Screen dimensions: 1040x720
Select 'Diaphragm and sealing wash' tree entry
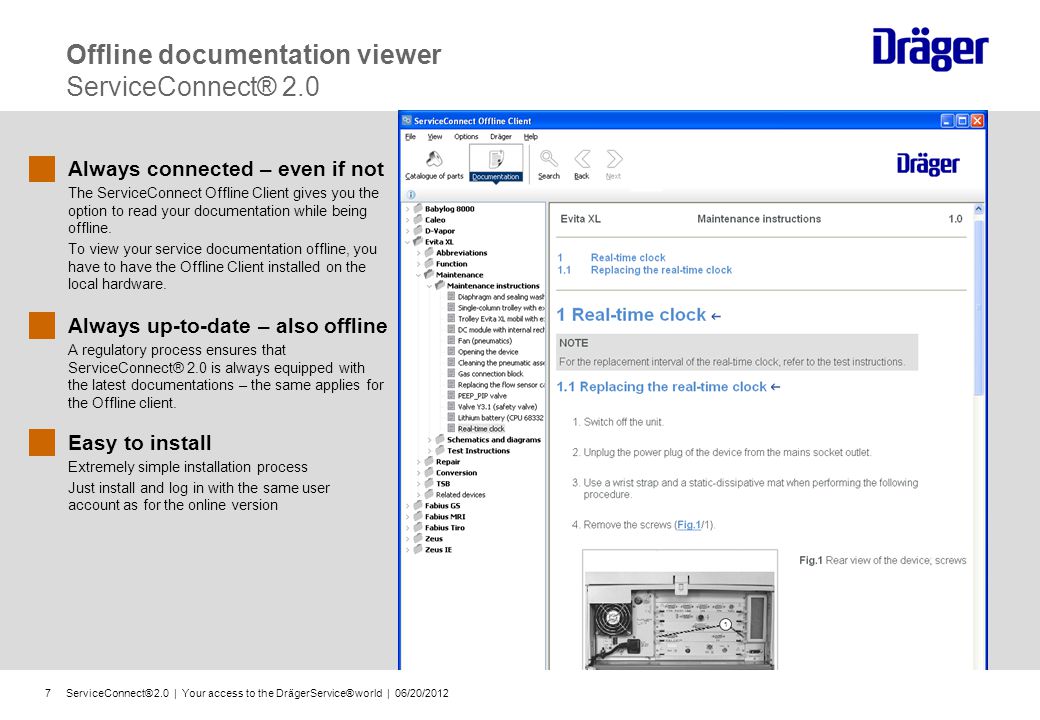click(x=501, y=296)
